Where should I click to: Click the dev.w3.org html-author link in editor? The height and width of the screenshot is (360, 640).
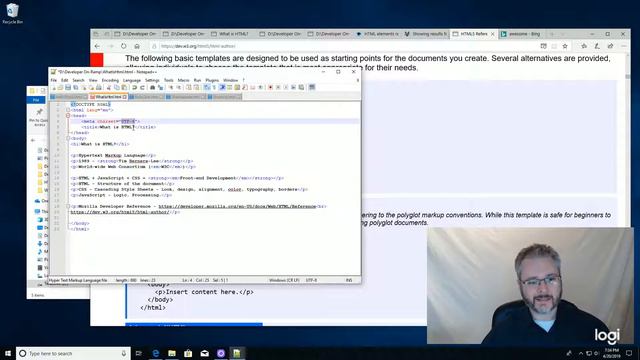[x=120, y=212]
